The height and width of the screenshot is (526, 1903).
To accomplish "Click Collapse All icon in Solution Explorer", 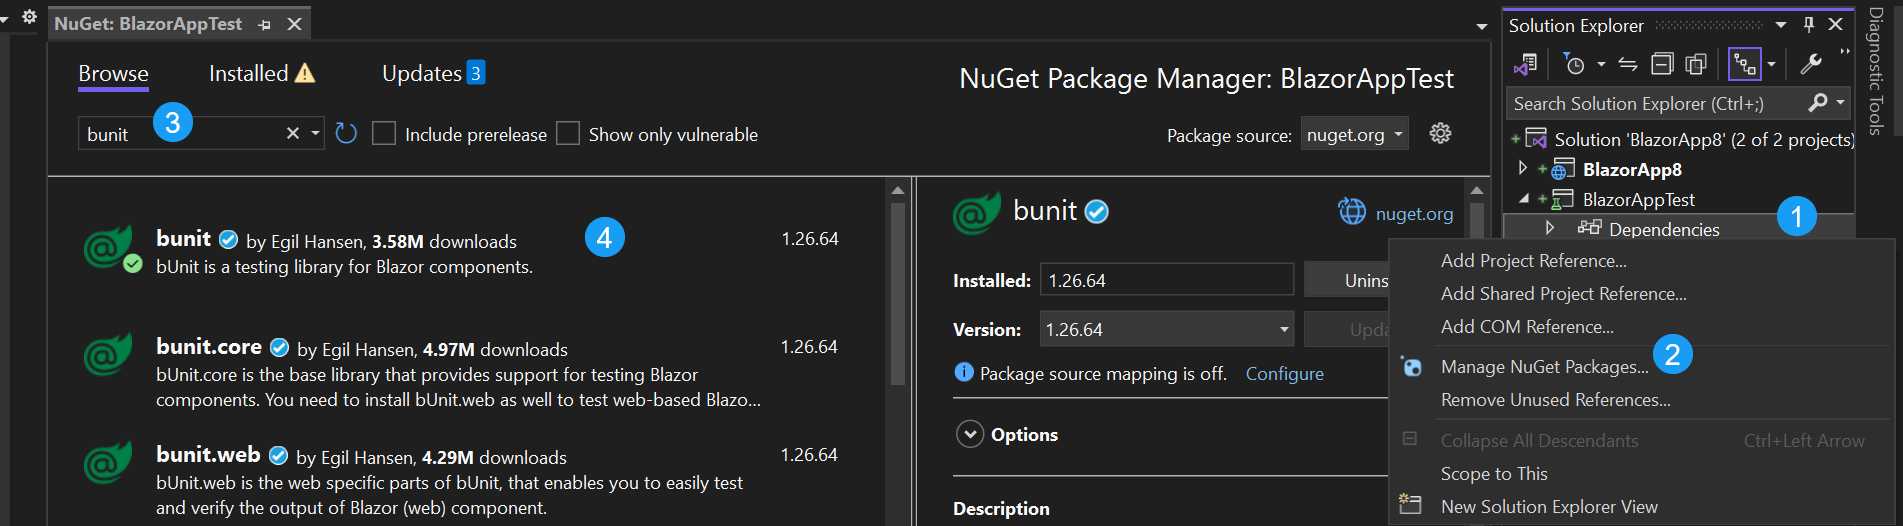I will (1662, 65).
